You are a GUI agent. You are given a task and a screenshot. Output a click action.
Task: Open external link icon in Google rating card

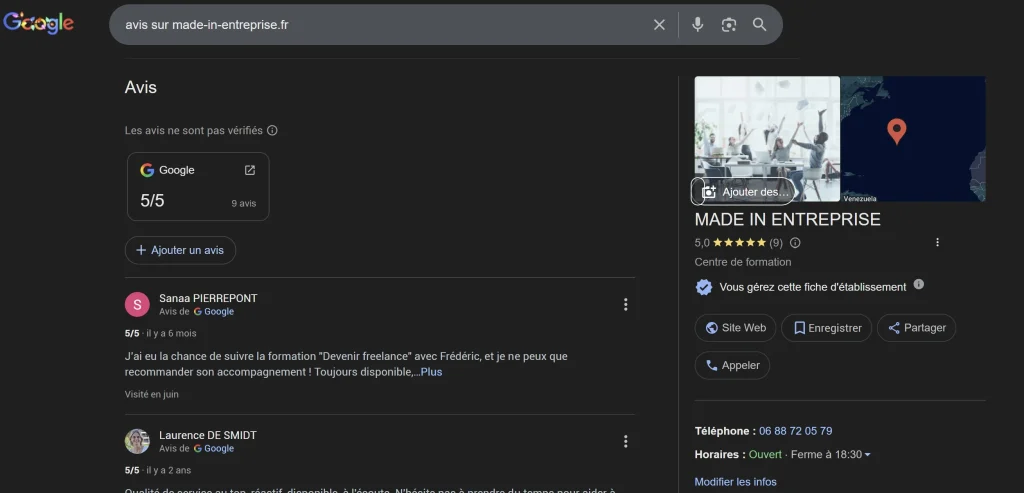(249, 170)
